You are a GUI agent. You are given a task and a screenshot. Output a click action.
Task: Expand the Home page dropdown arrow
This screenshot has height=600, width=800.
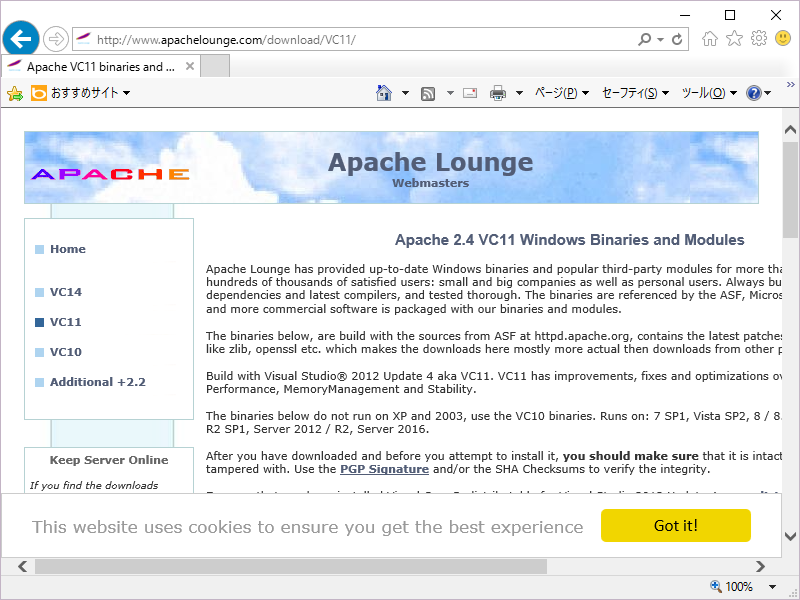tap(405, 93)
